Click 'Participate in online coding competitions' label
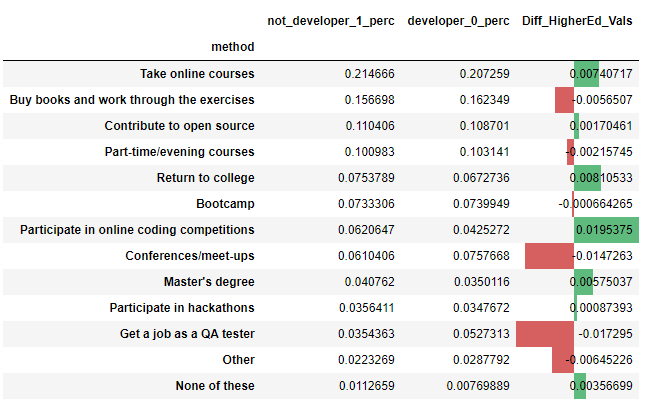The height and width of the screenshot is (403, 647). coord(137,229)
